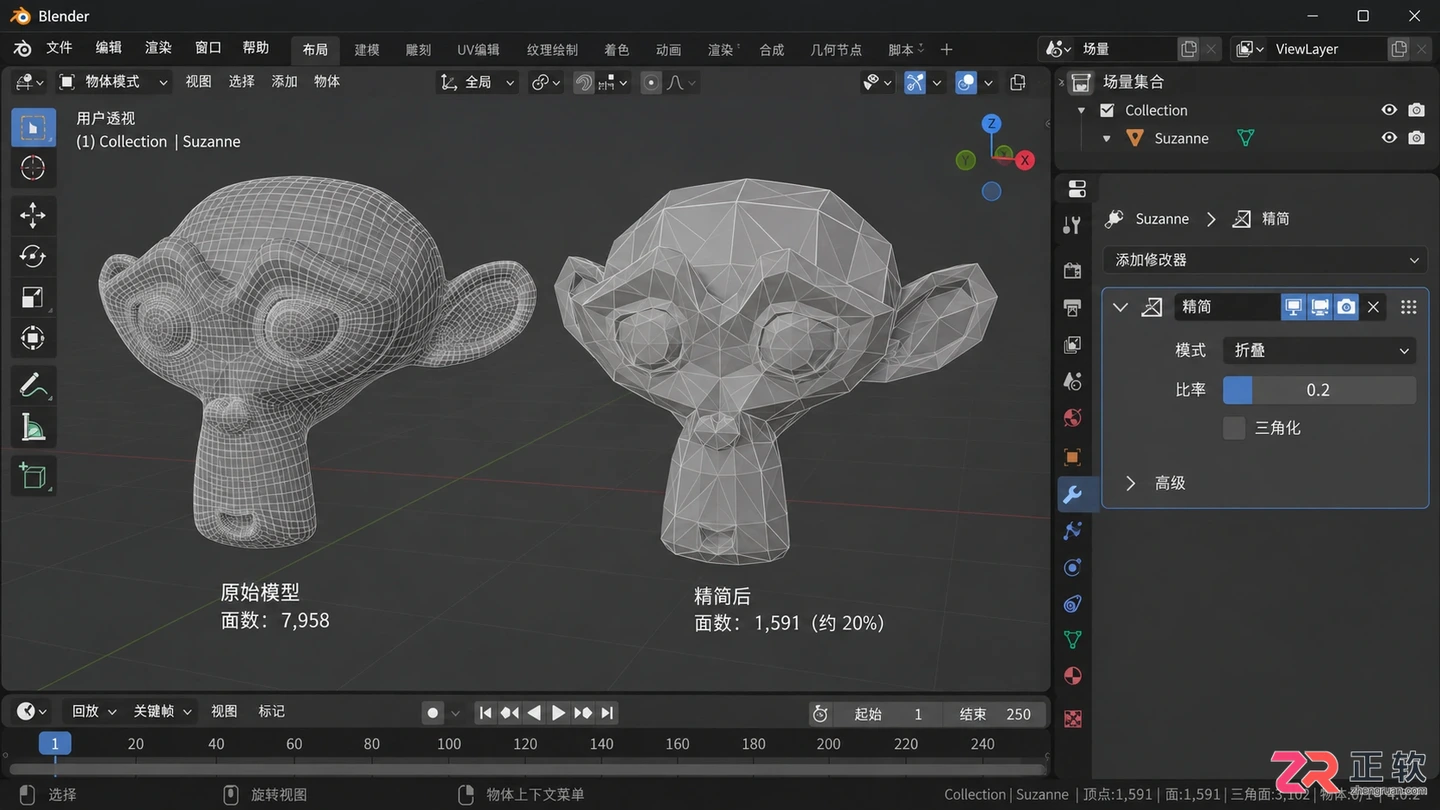1440x810 pixels.
Task: Open the 编辑 menu
Action: click(108, 48)
